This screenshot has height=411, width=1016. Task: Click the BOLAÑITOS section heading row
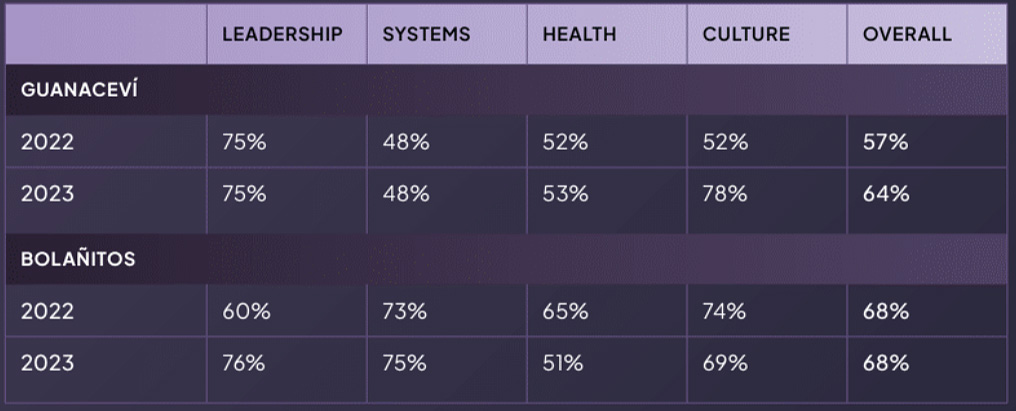coord(79,260)
